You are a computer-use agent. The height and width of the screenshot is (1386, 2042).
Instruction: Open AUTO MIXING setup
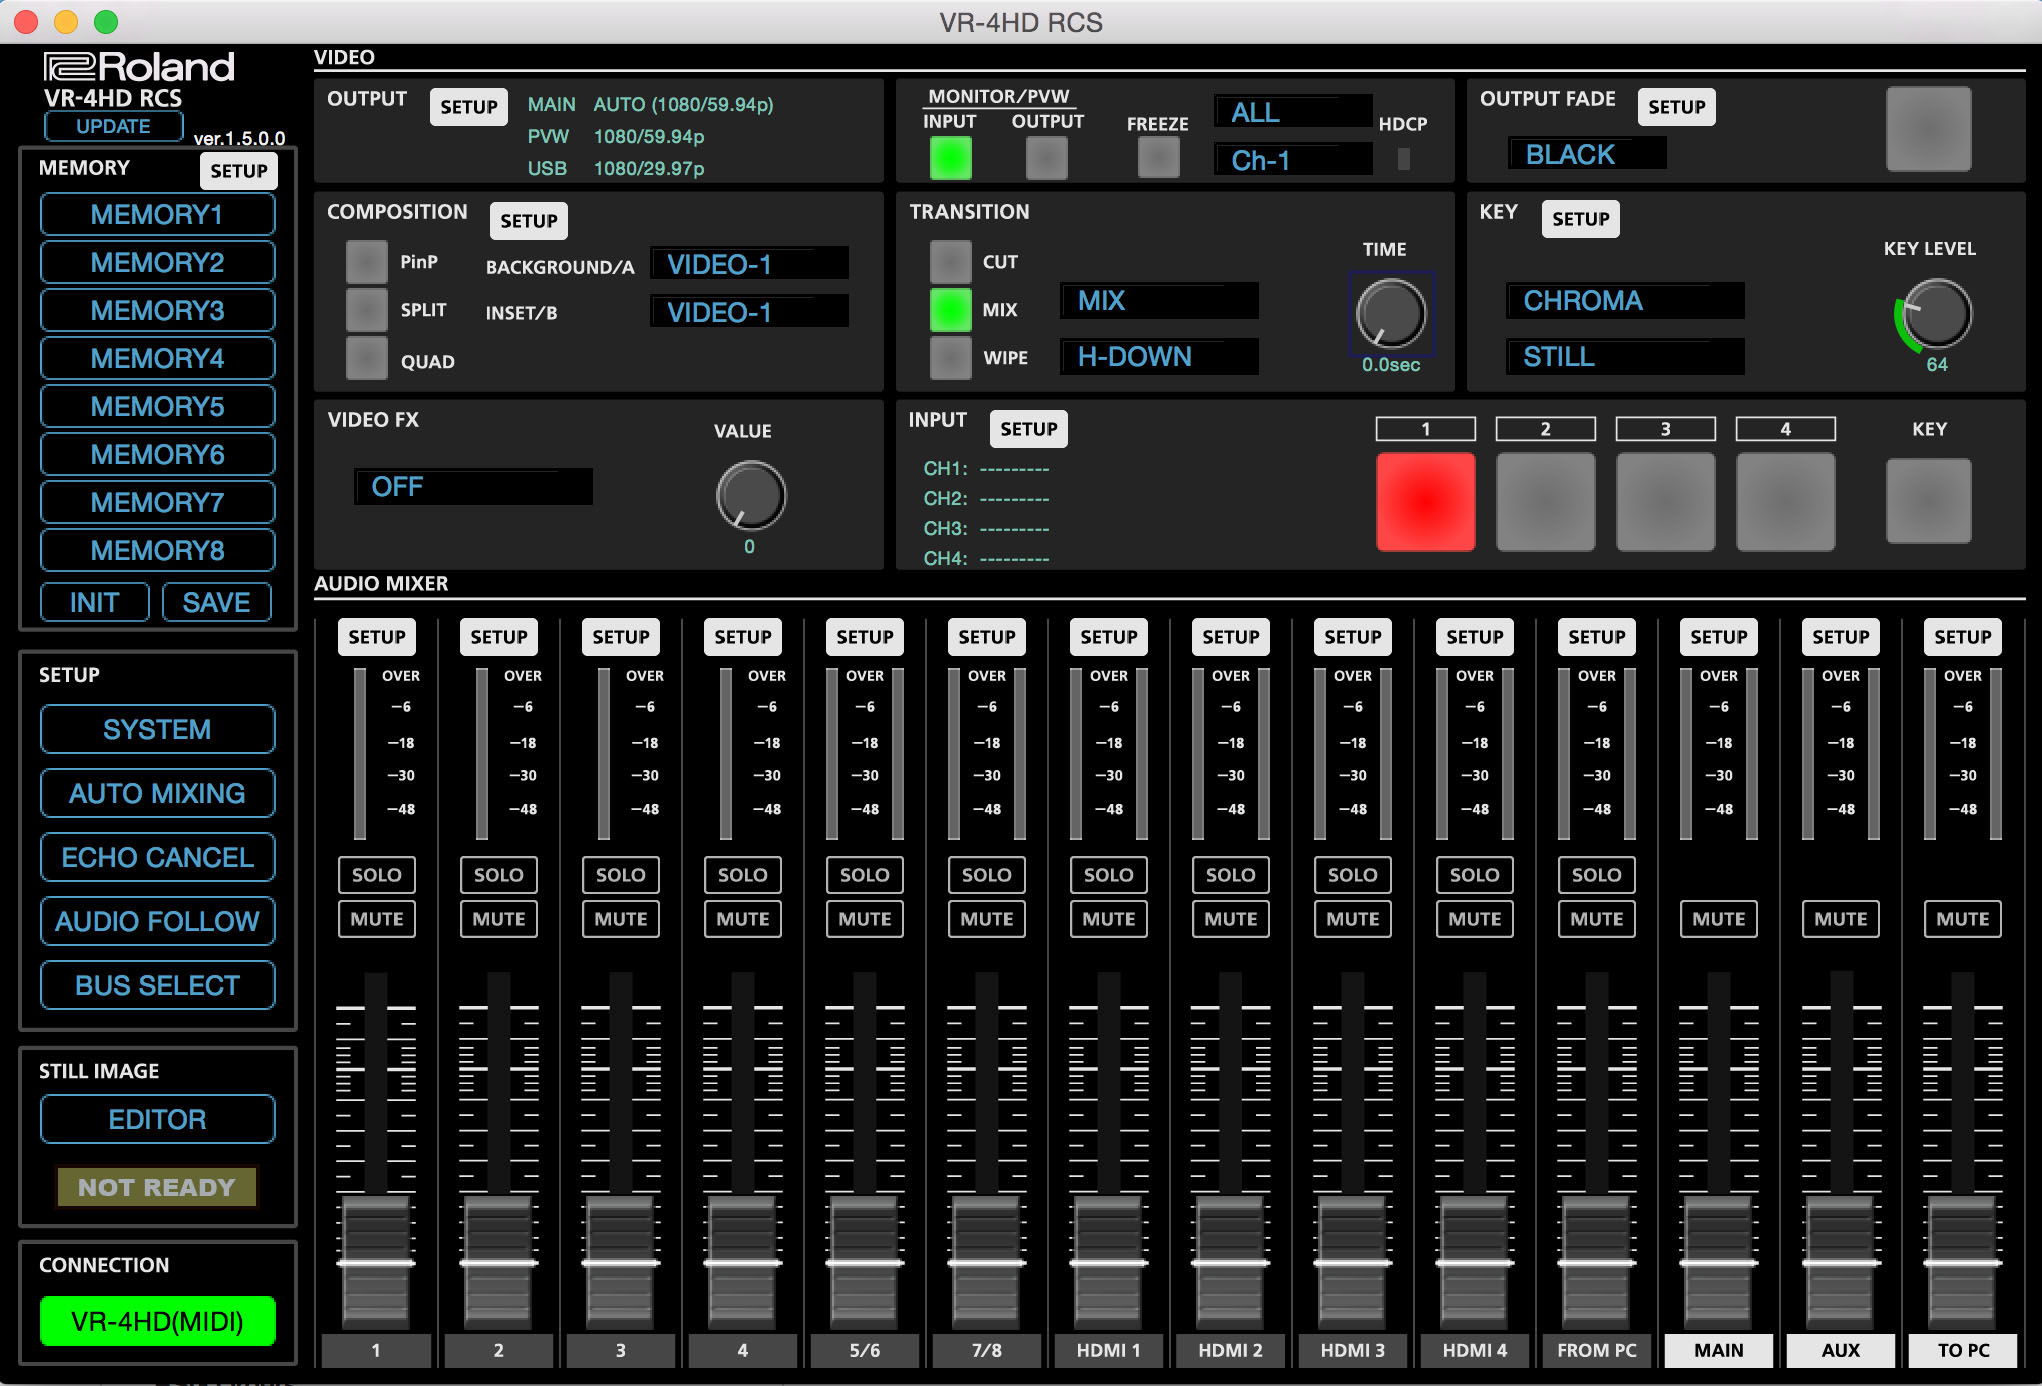coord(157,793)
